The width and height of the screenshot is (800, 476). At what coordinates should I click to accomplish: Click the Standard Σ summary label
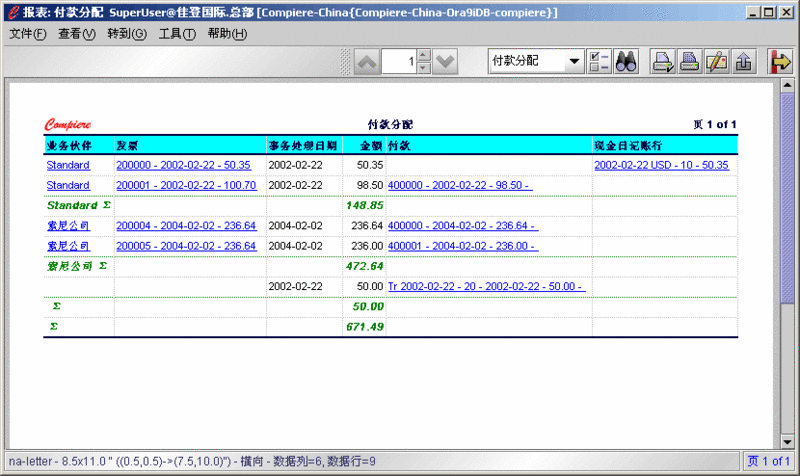click(79, 205)
